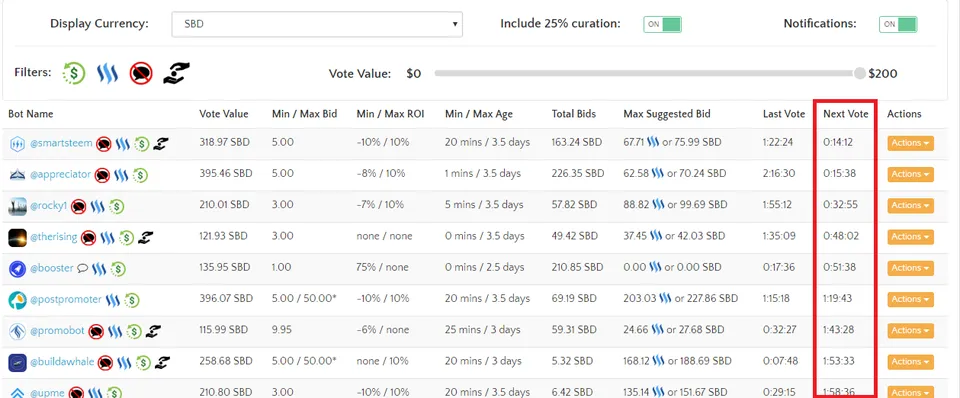Click the Min / Max ROI column header
The width and height of the screenshot is (960, 398).
click(391, 114)
